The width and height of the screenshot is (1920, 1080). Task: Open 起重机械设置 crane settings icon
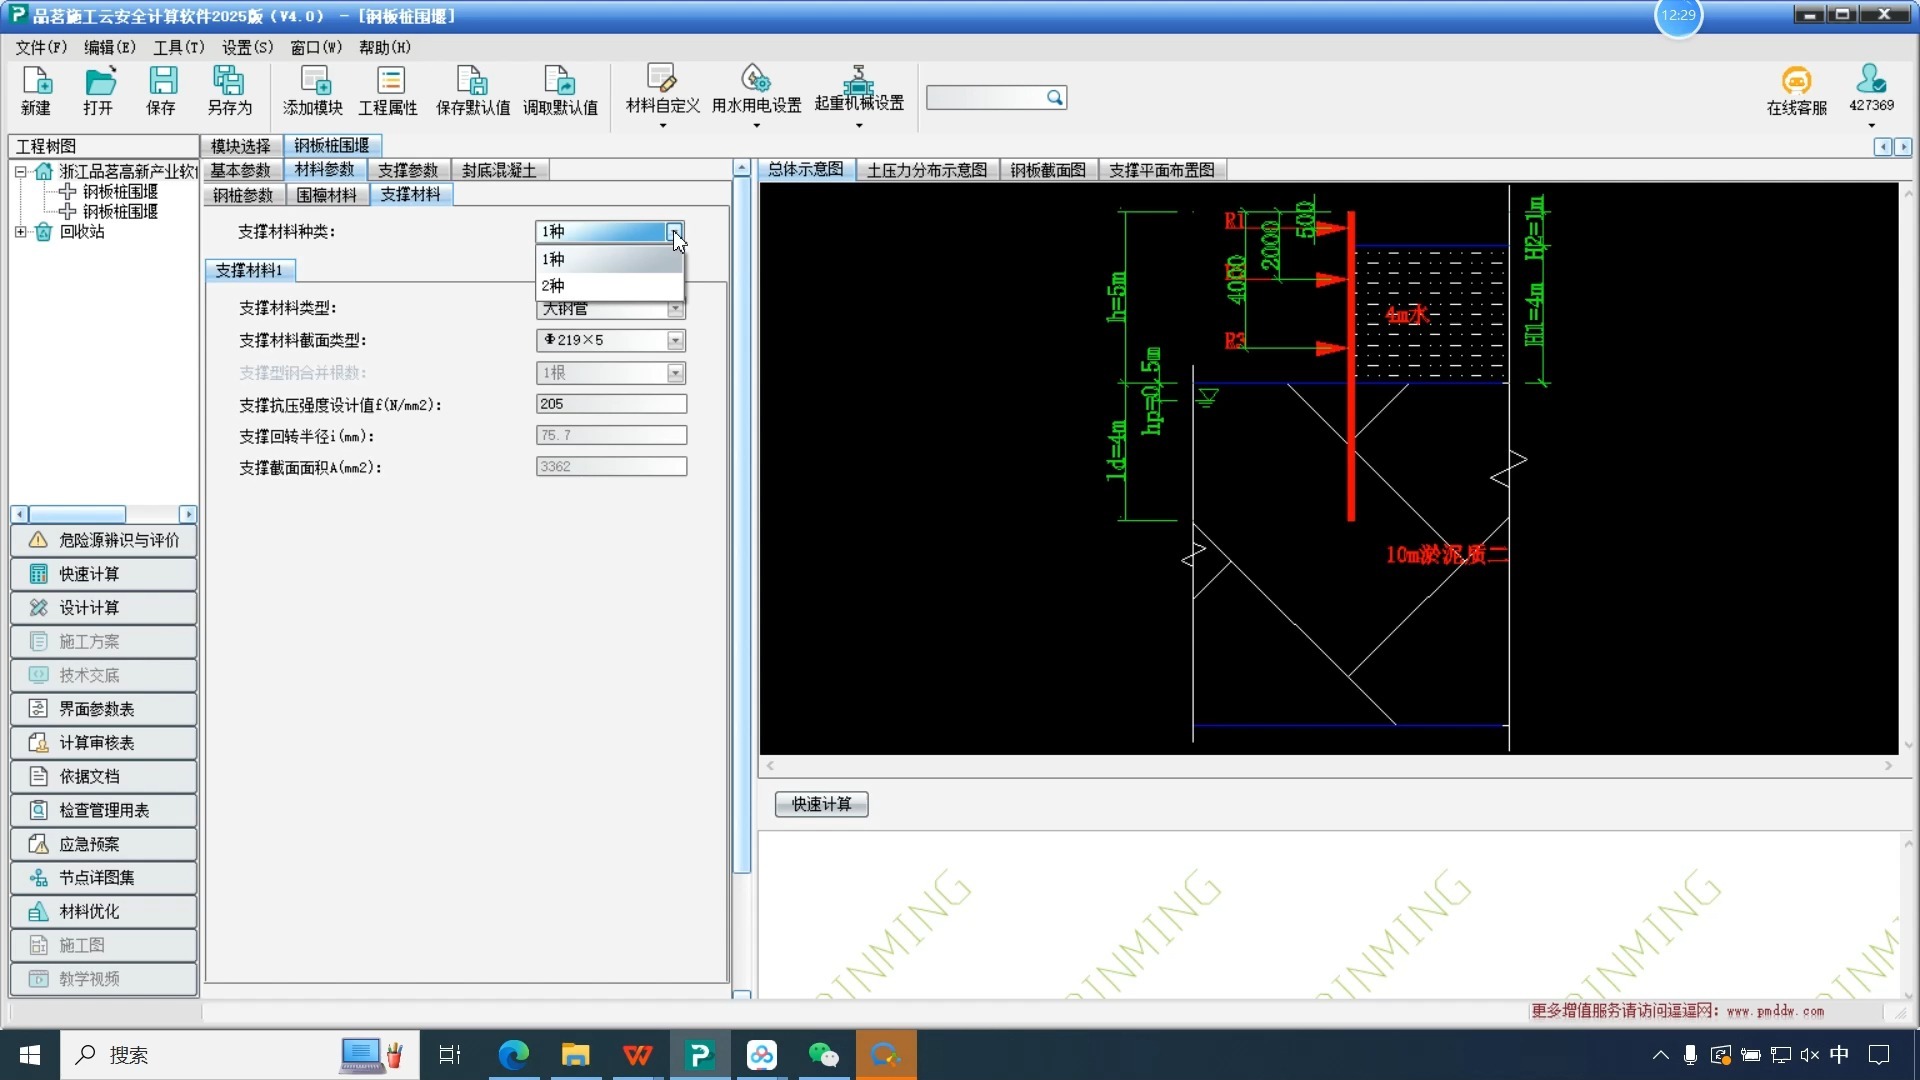click(858, 88)
